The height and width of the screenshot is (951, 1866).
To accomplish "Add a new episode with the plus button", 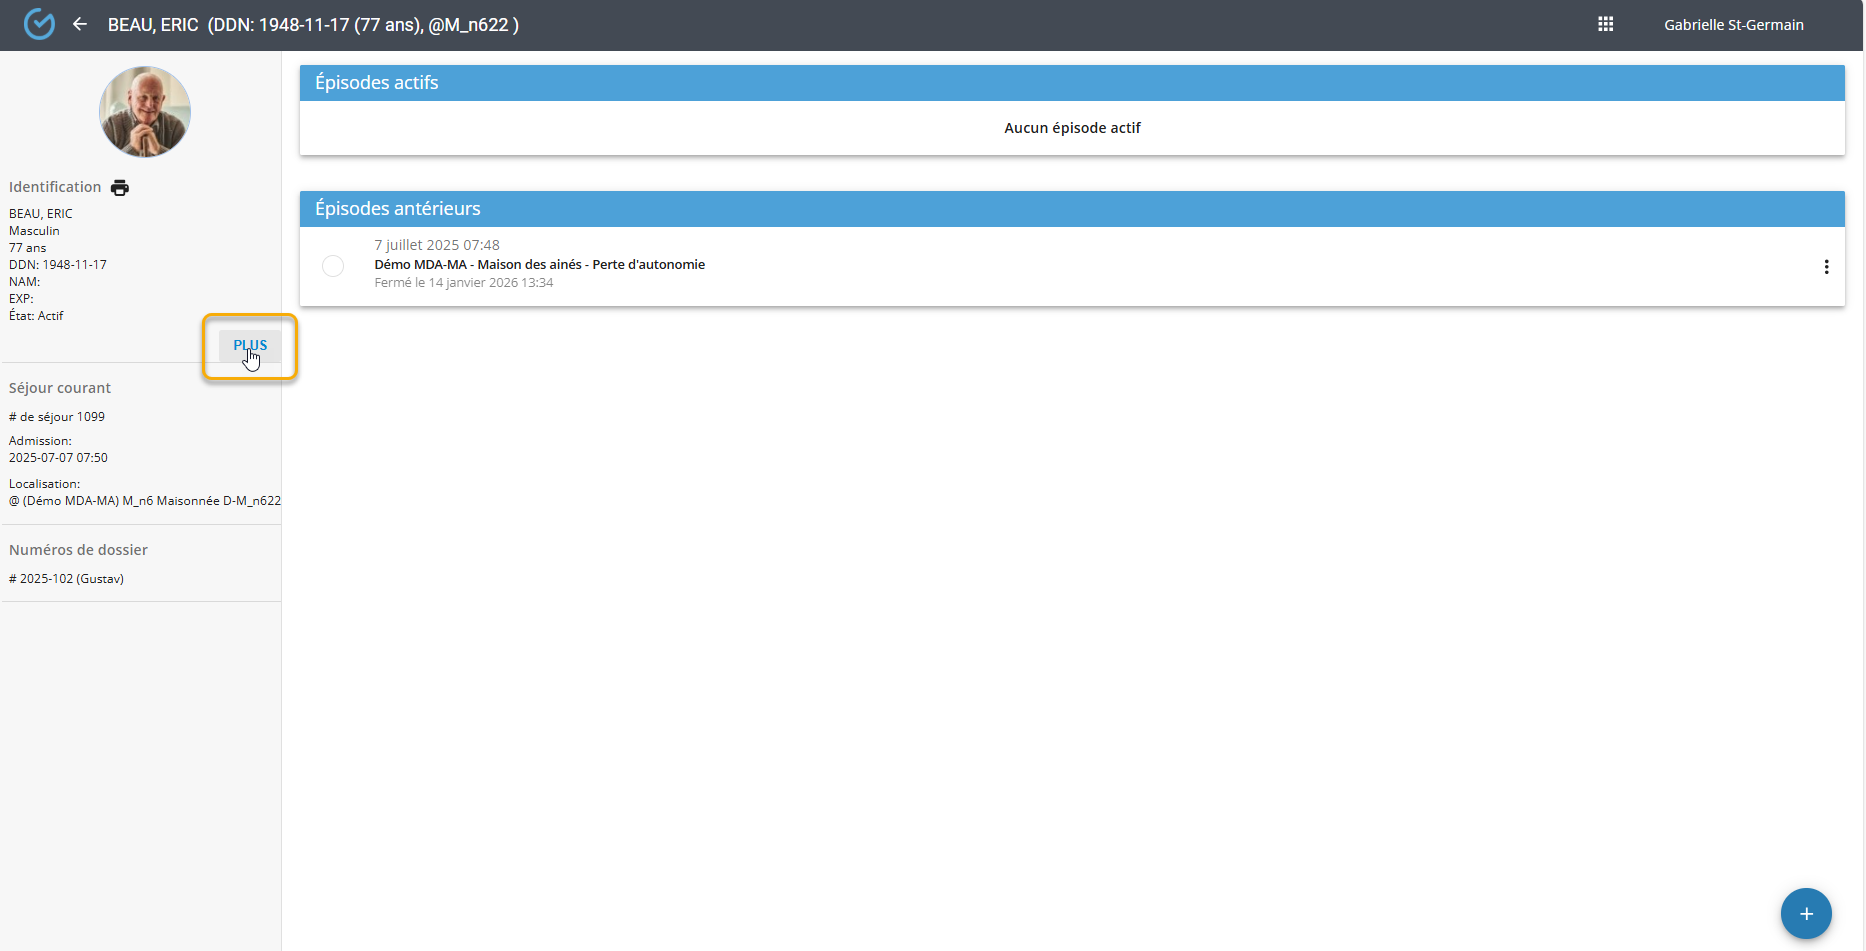I will [x=1805, y=913].
